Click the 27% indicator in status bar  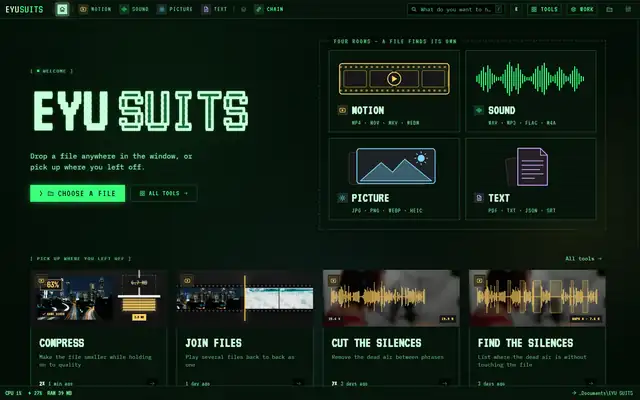tap(35, 393)
